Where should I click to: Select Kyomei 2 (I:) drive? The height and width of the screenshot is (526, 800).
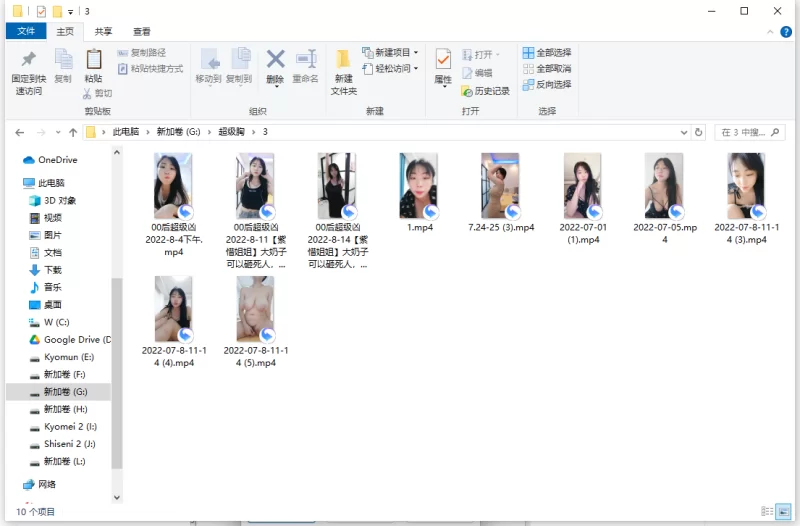pos(63,427)
